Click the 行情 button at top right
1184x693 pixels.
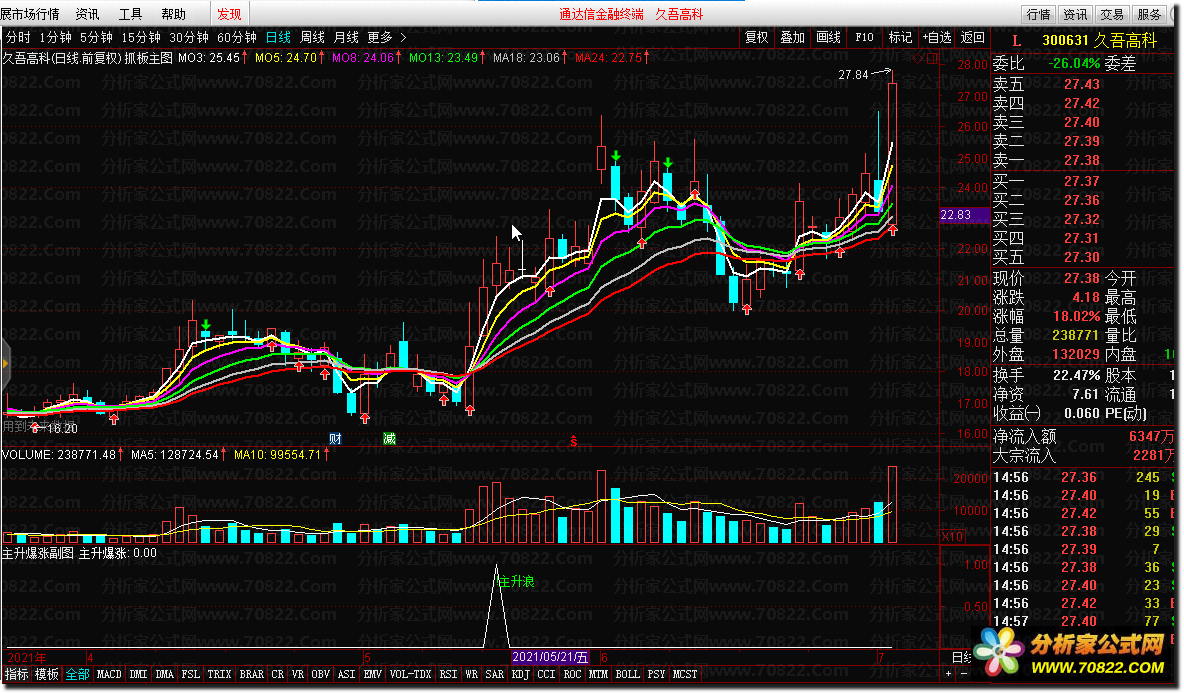1038,14
